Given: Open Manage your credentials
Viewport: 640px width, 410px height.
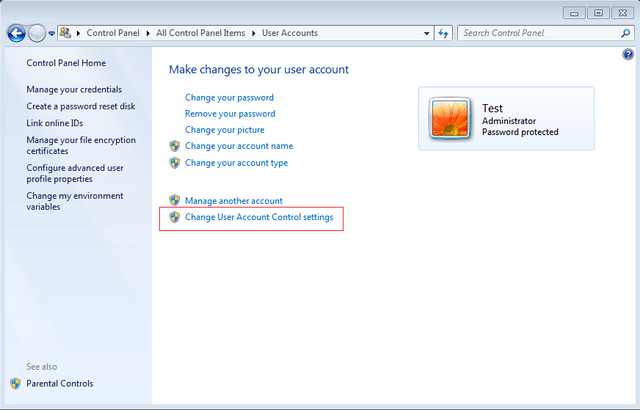Looking at the screenshot, I should 74,89.
